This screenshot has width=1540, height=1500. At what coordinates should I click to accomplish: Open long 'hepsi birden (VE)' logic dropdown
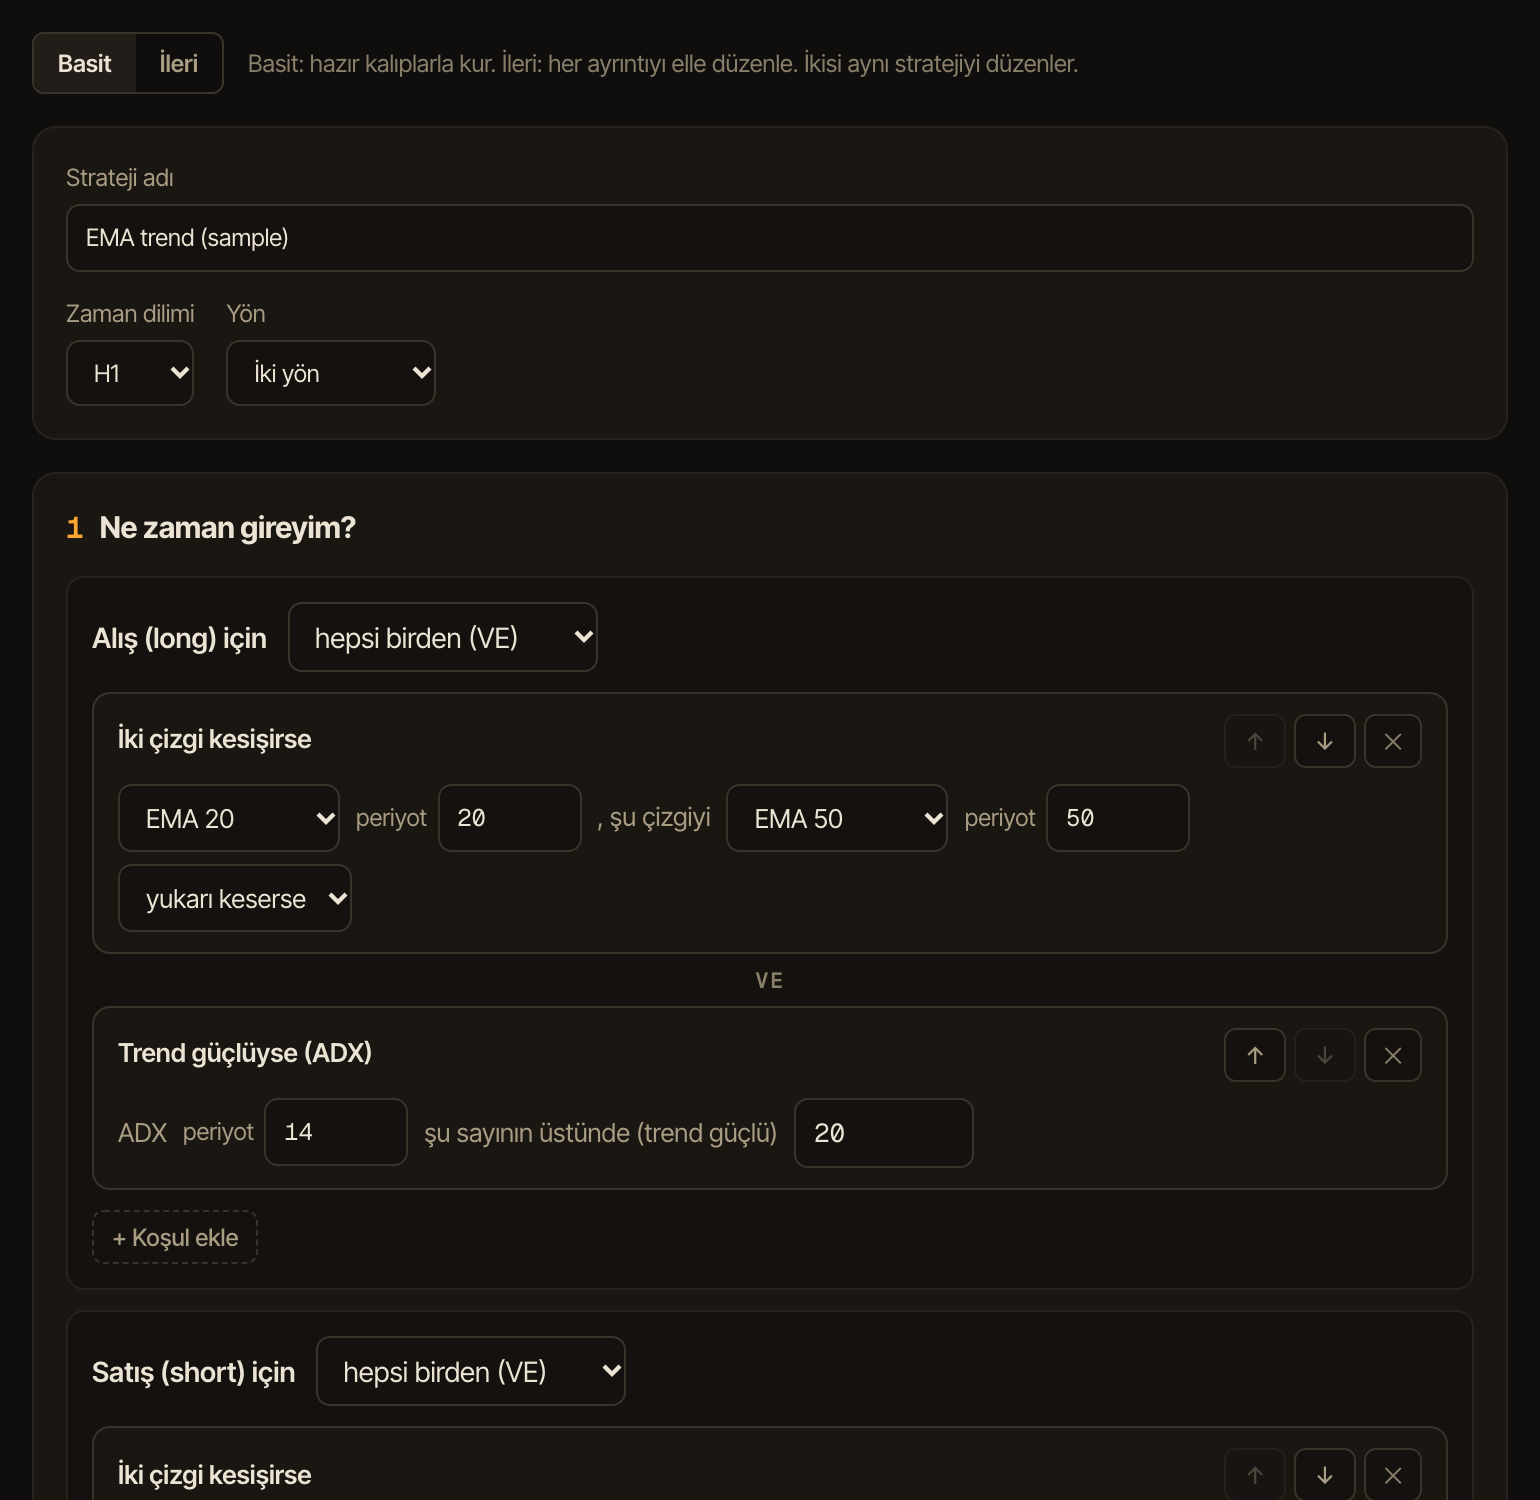click(443, 637)
